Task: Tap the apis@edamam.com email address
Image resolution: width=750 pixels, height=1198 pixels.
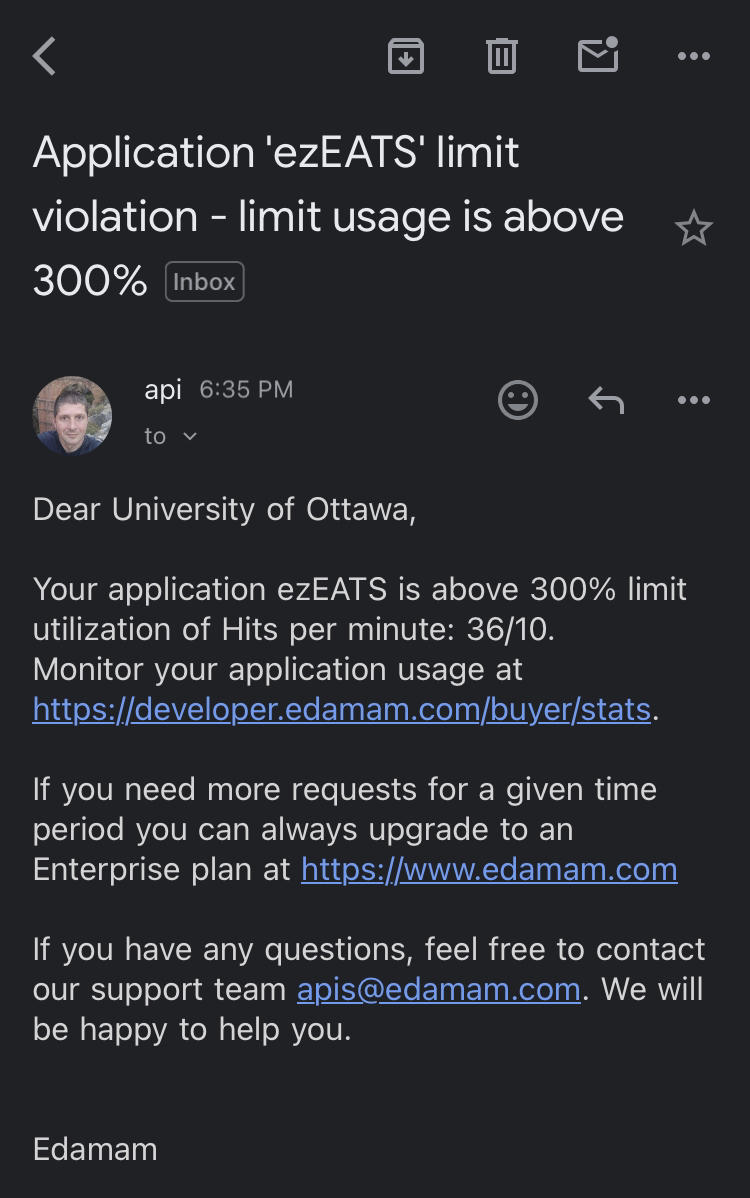Action: point(438,989)
